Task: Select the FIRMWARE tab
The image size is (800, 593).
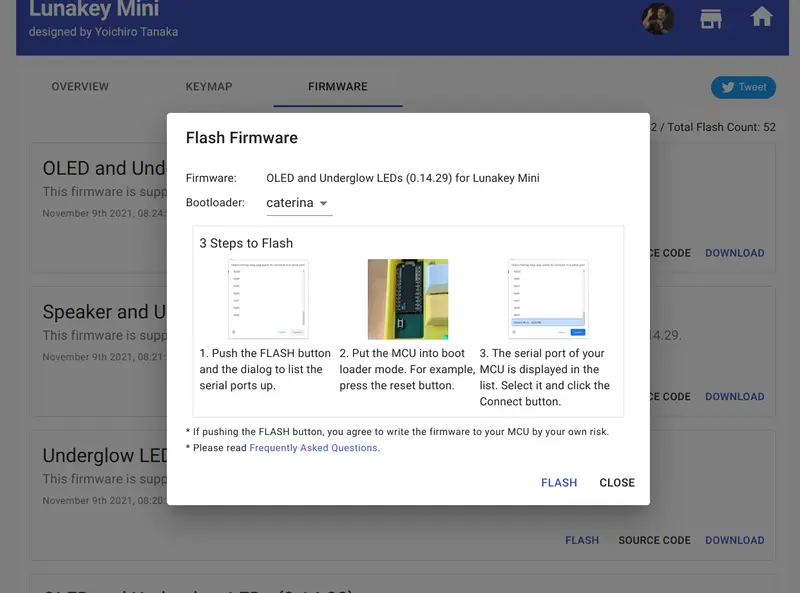Action: point(337,87)
